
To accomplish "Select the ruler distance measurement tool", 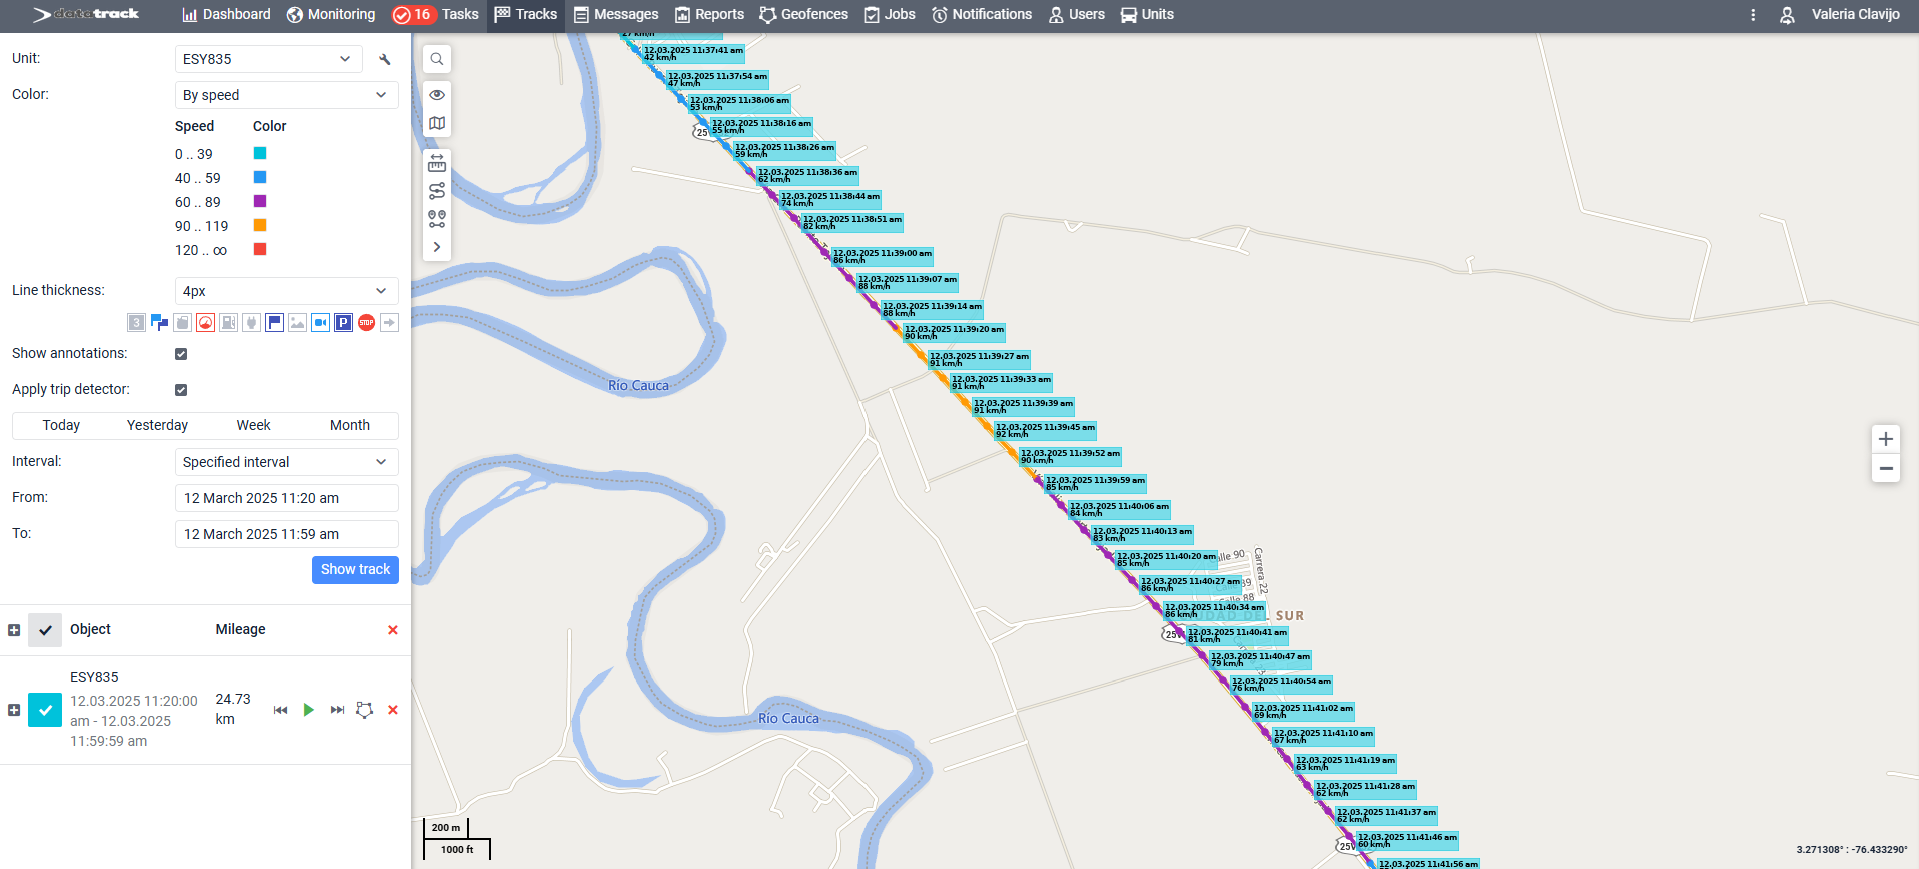I will click(x=437, y=164).
